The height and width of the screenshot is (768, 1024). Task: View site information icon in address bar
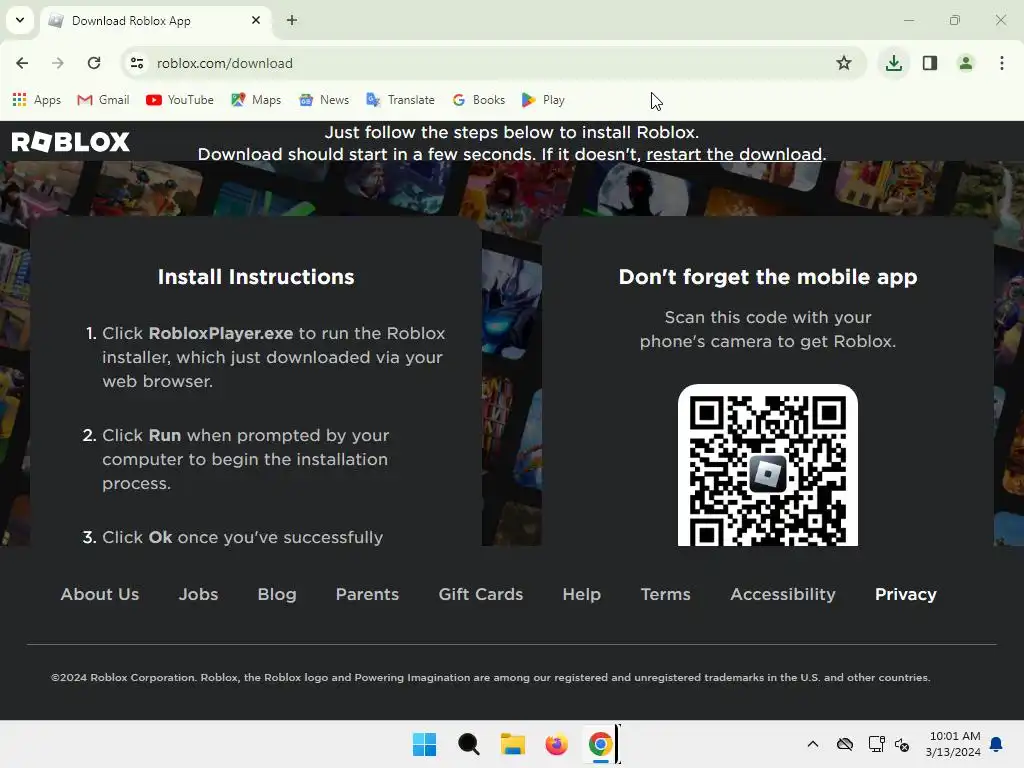point(137,63)
